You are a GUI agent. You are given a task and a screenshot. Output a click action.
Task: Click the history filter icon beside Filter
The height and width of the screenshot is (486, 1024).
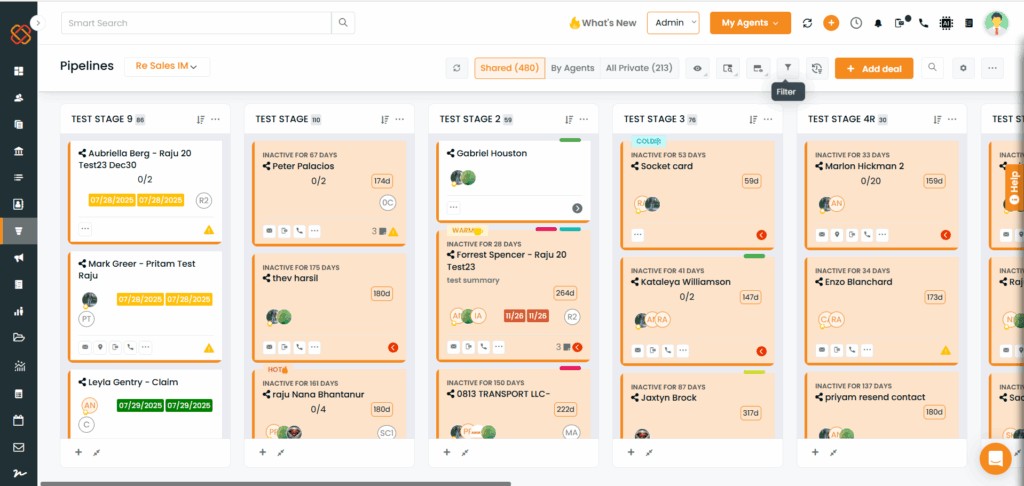pyautogui.click(x=817, y=68)
